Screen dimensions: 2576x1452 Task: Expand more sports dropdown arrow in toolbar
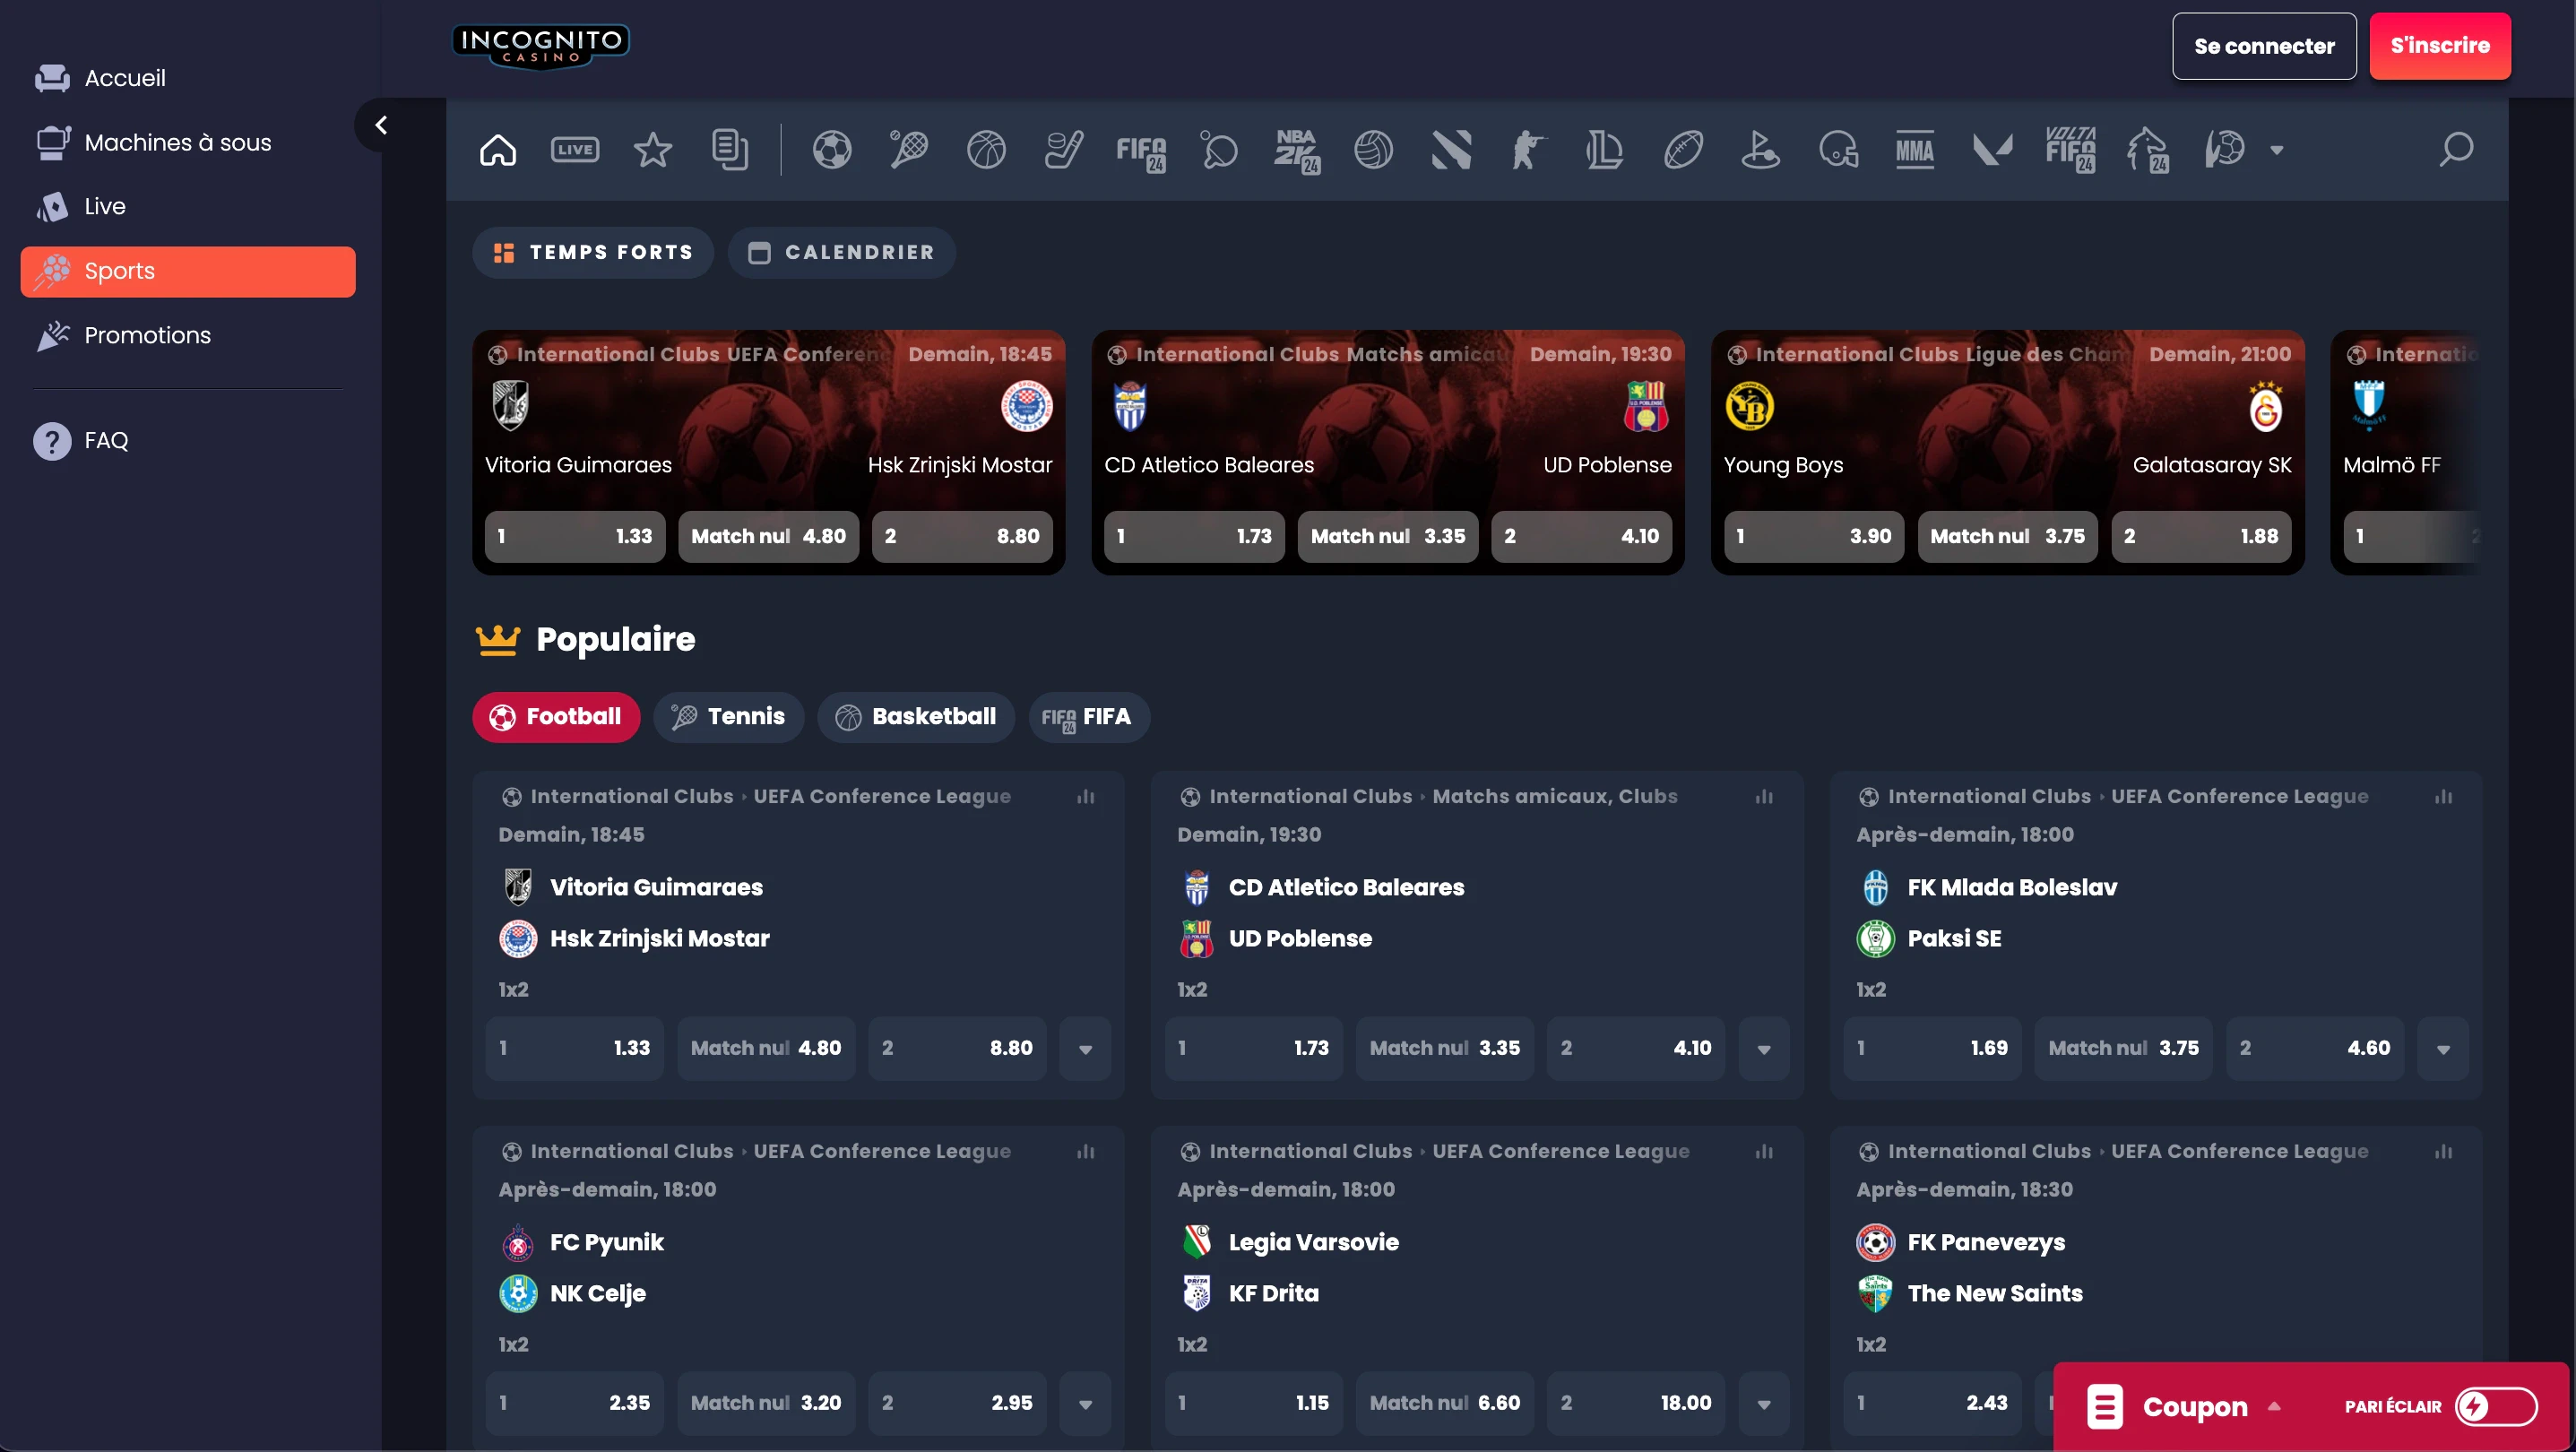pos(2277,151)
